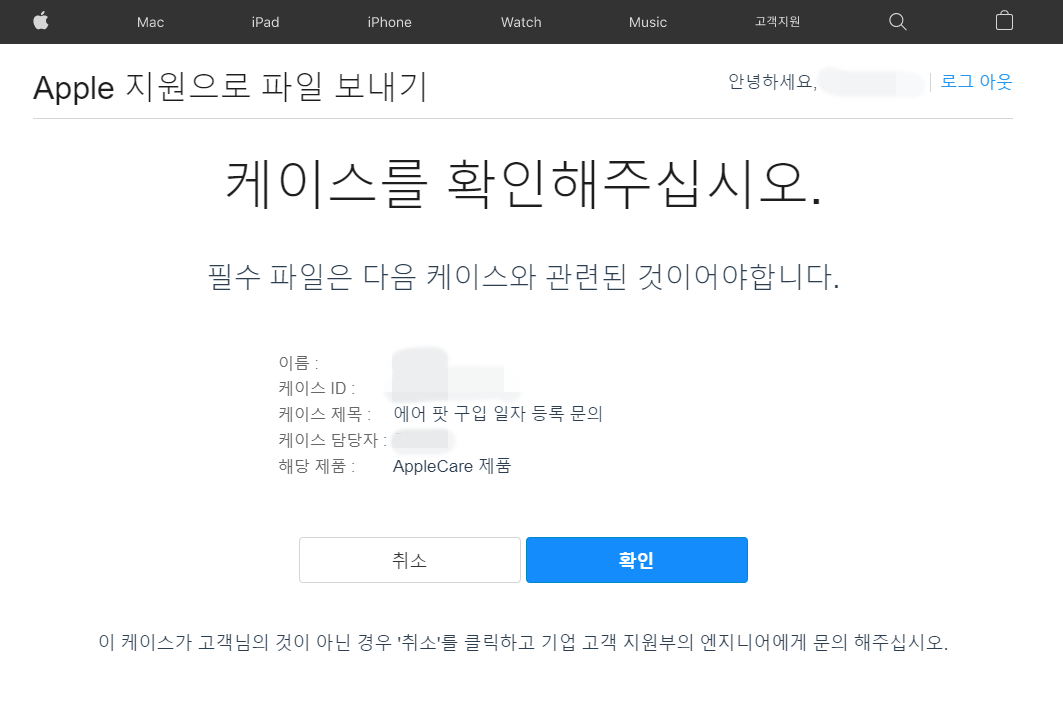Open 고객지원 in the top navigation
Screen dimensions: 1063x702
(x=778, y=22)
